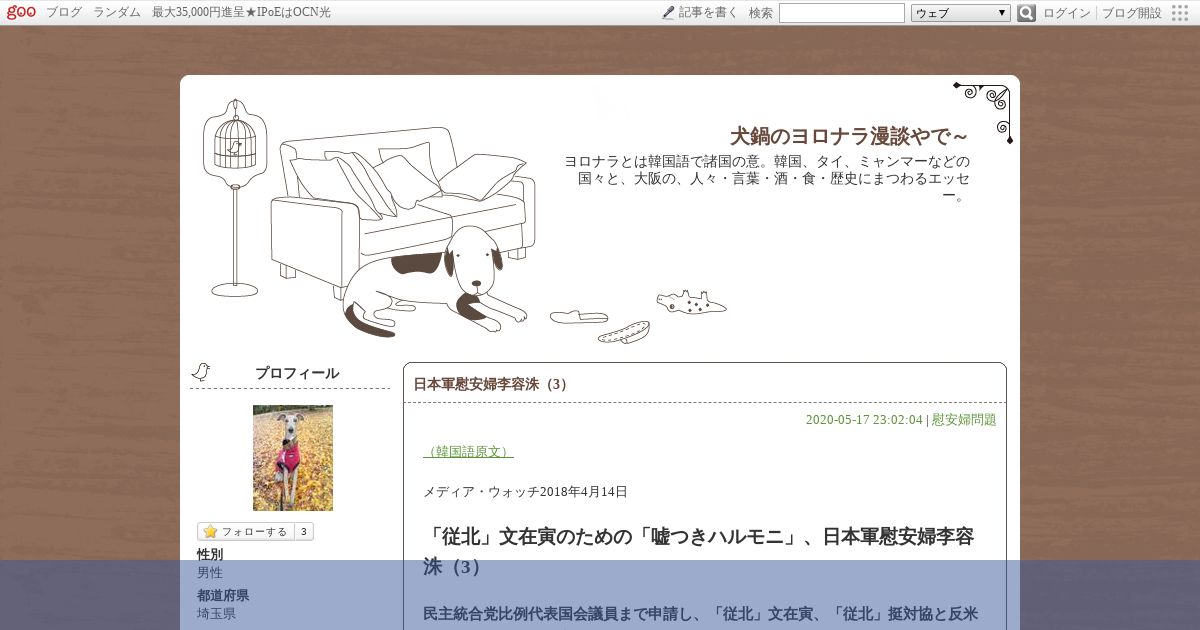
Task: Click the bird icon beside プロフィール
Action: tap(201, 372)
